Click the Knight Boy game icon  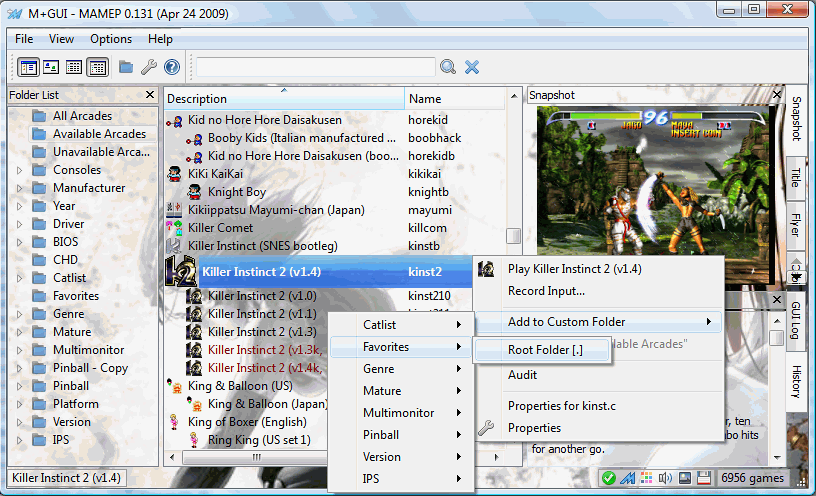pyautogui.click(x=195, y=192)
